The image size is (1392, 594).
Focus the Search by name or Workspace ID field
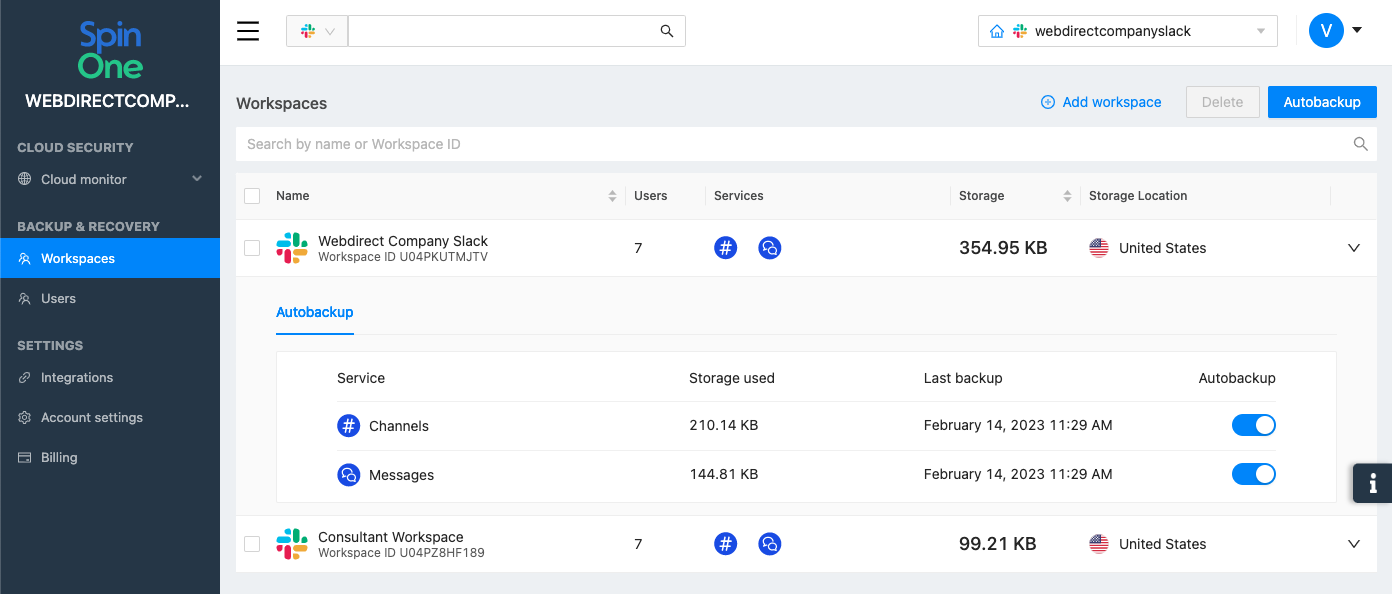point(790,144)
